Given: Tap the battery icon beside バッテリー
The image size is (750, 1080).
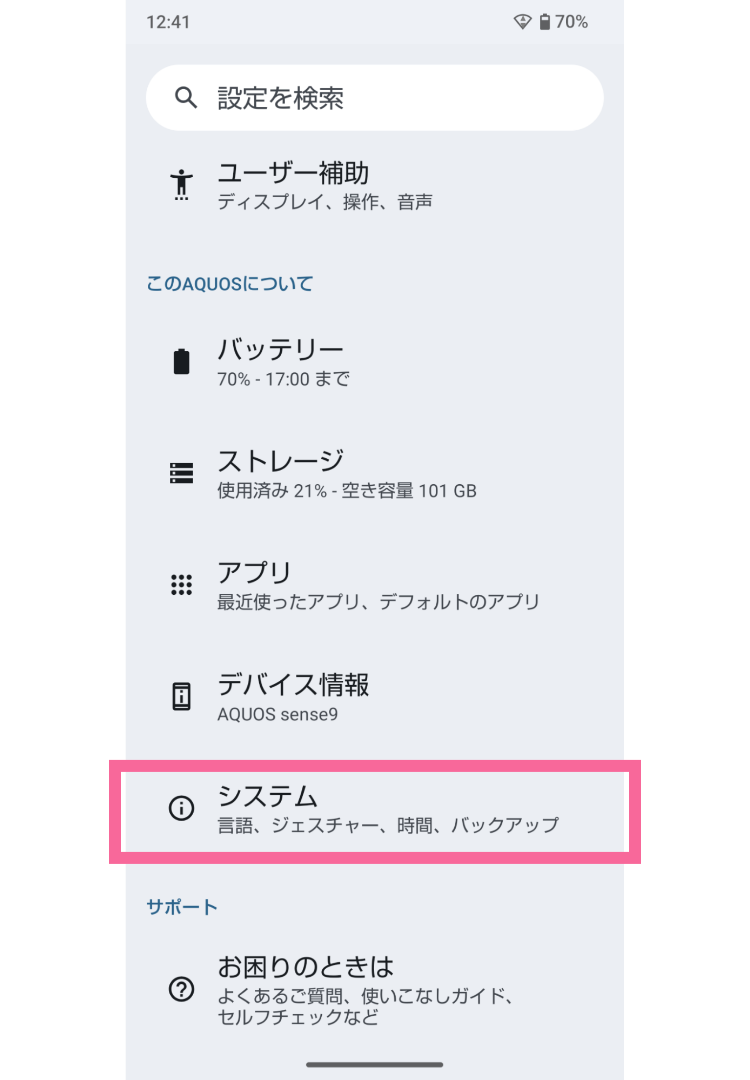Looking at the screenshot, I should [181, 361].
